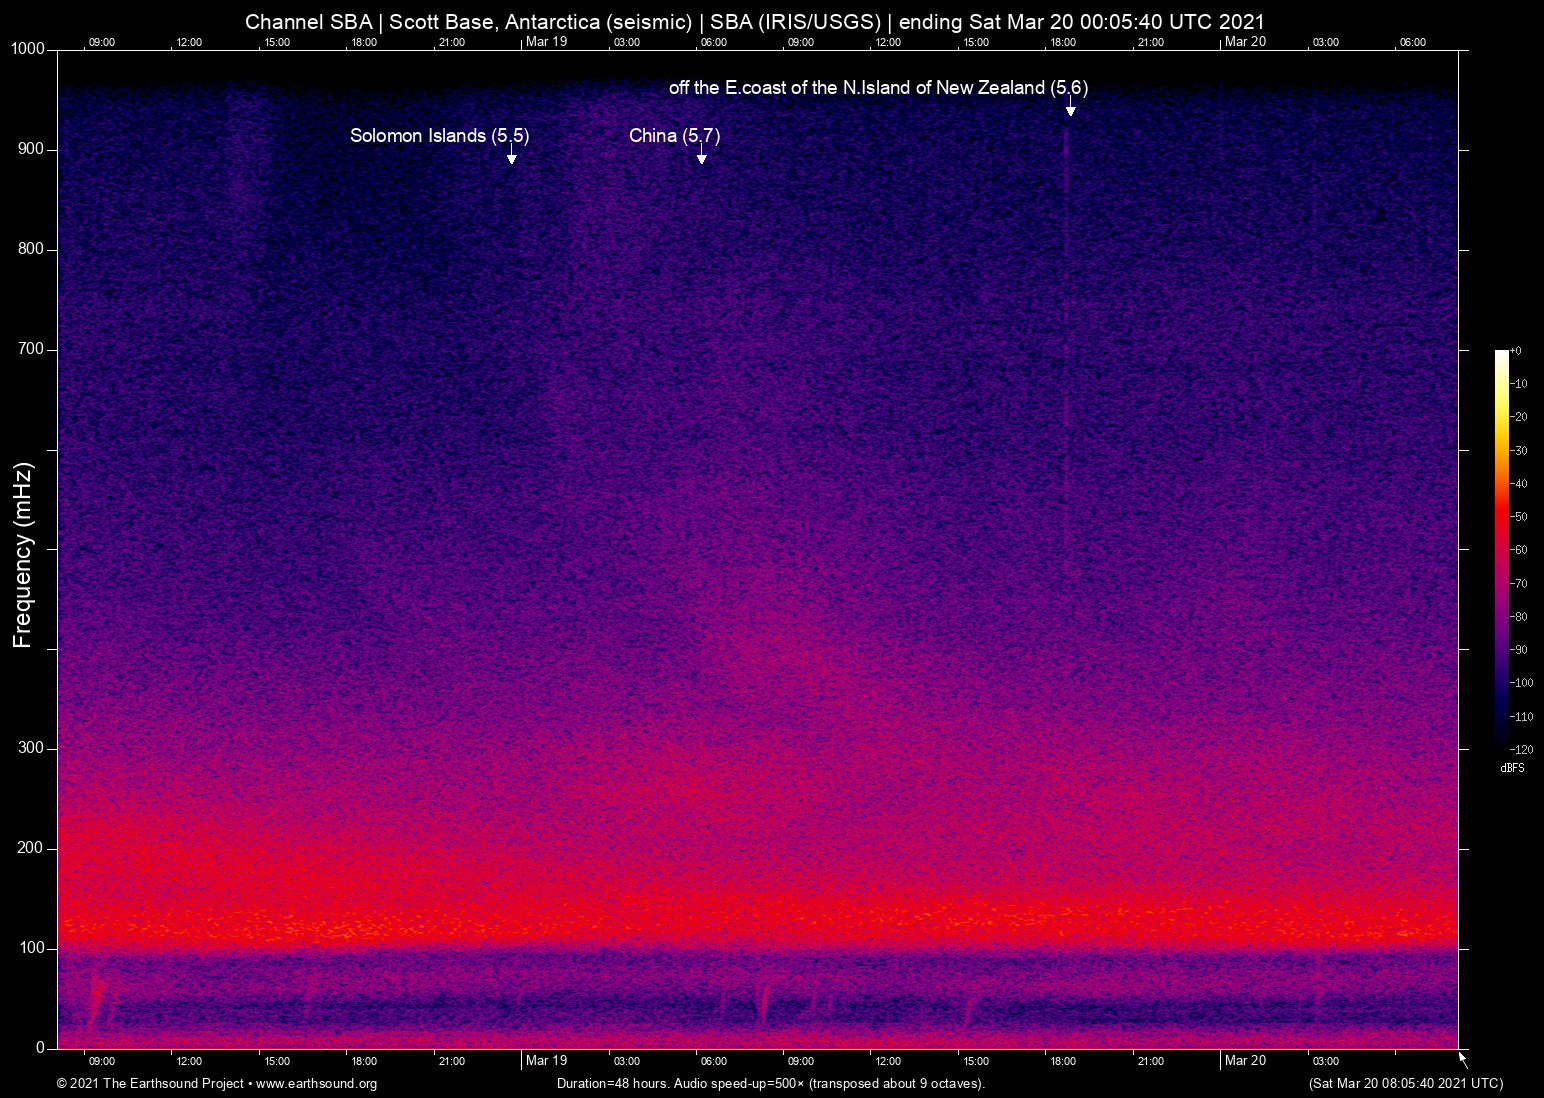The height and width of the screenshot is (1098, 1544).
Task: Click the 200 frequency axis value
Action: point(32,848)
